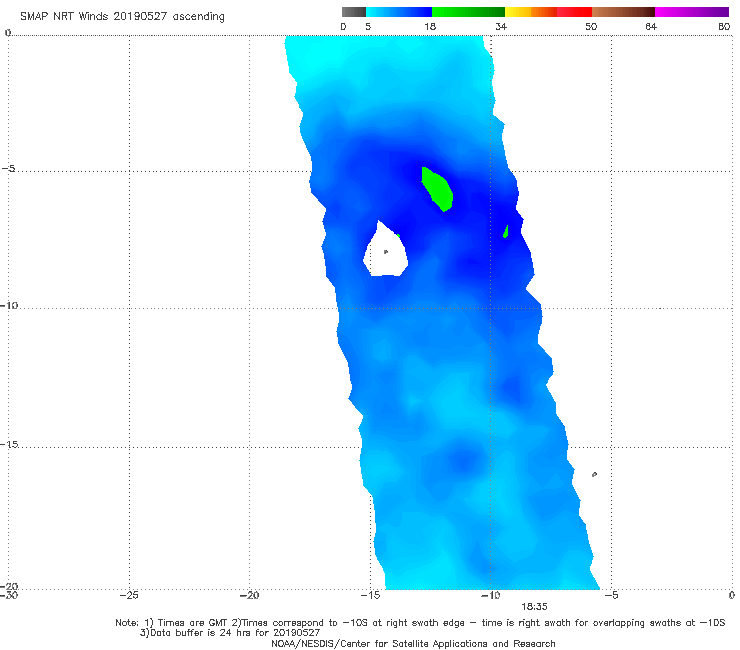Click the brown segment of the color bar
Viewport: 740px width, 650px height.
(623, 12)
